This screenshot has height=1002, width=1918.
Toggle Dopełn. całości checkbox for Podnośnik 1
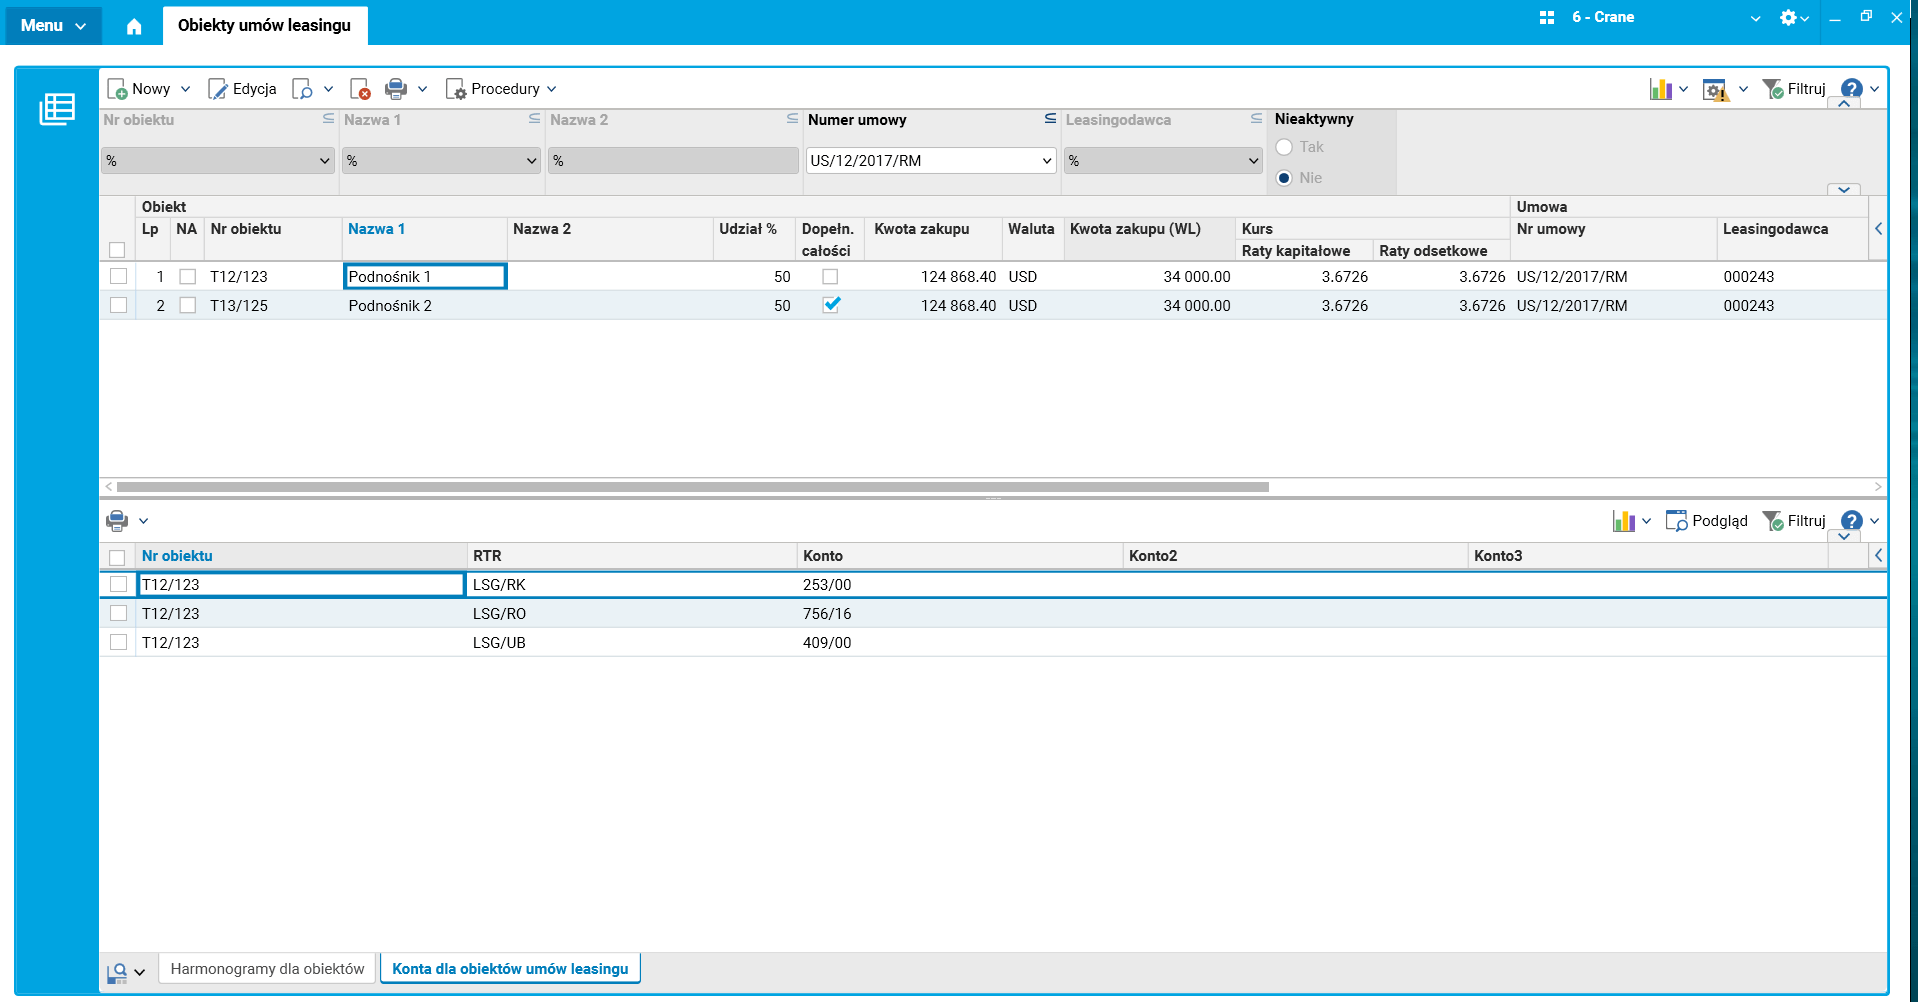tap(830, 277)
